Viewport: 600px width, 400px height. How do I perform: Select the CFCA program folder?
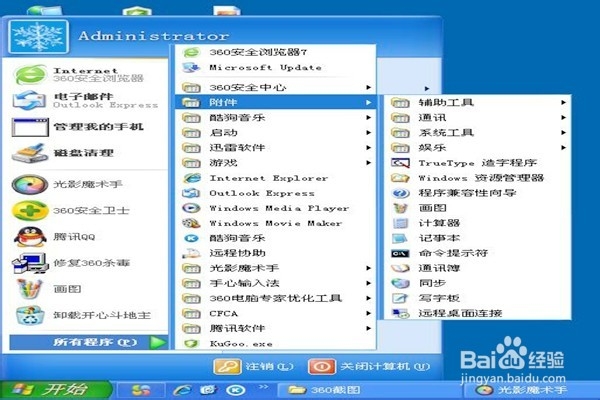pyautogui.click(x=276, y=313)
